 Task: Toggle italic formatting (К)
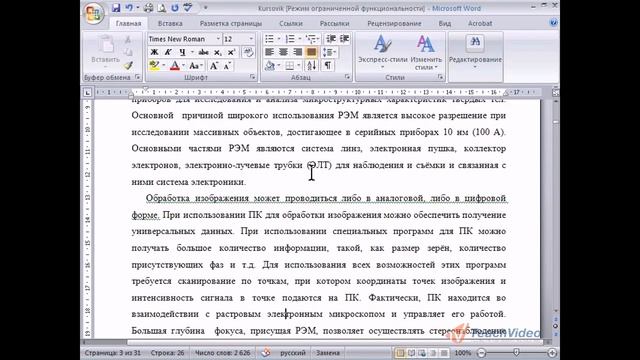(x=168, y=52)
